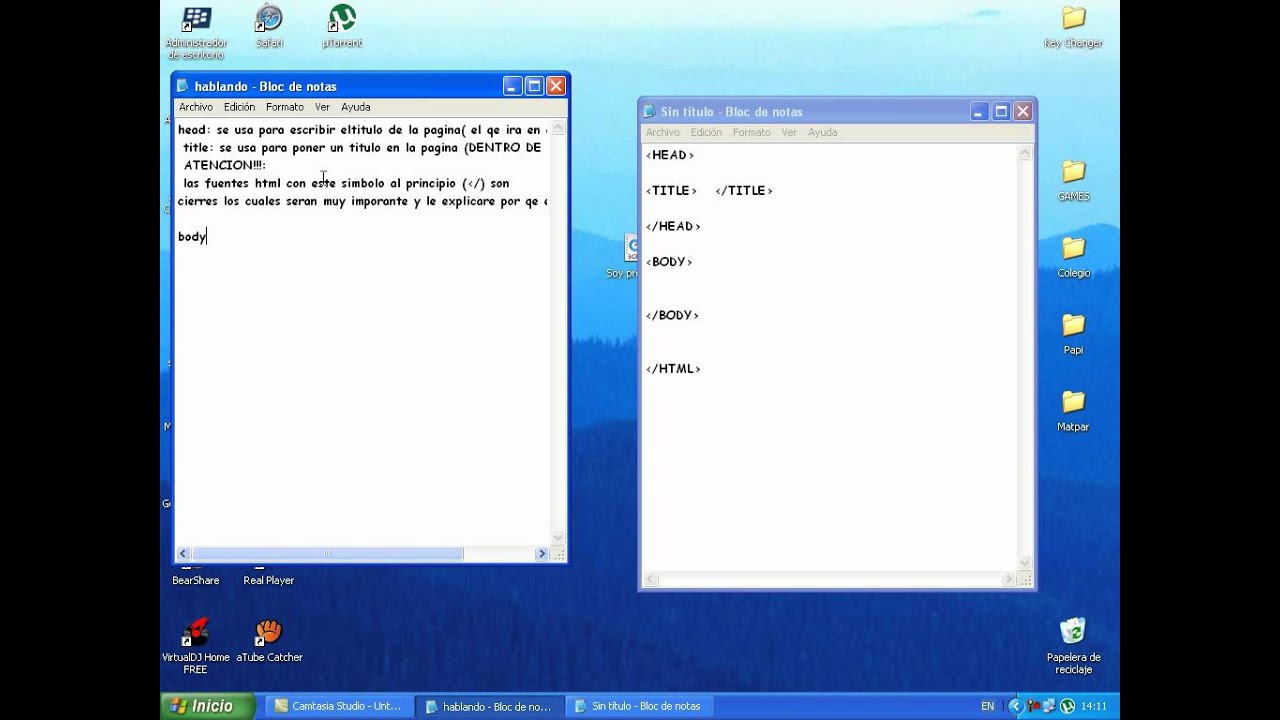
Task: Maximize the Sin título Notepad window
Action: [x=1001, y=112]
